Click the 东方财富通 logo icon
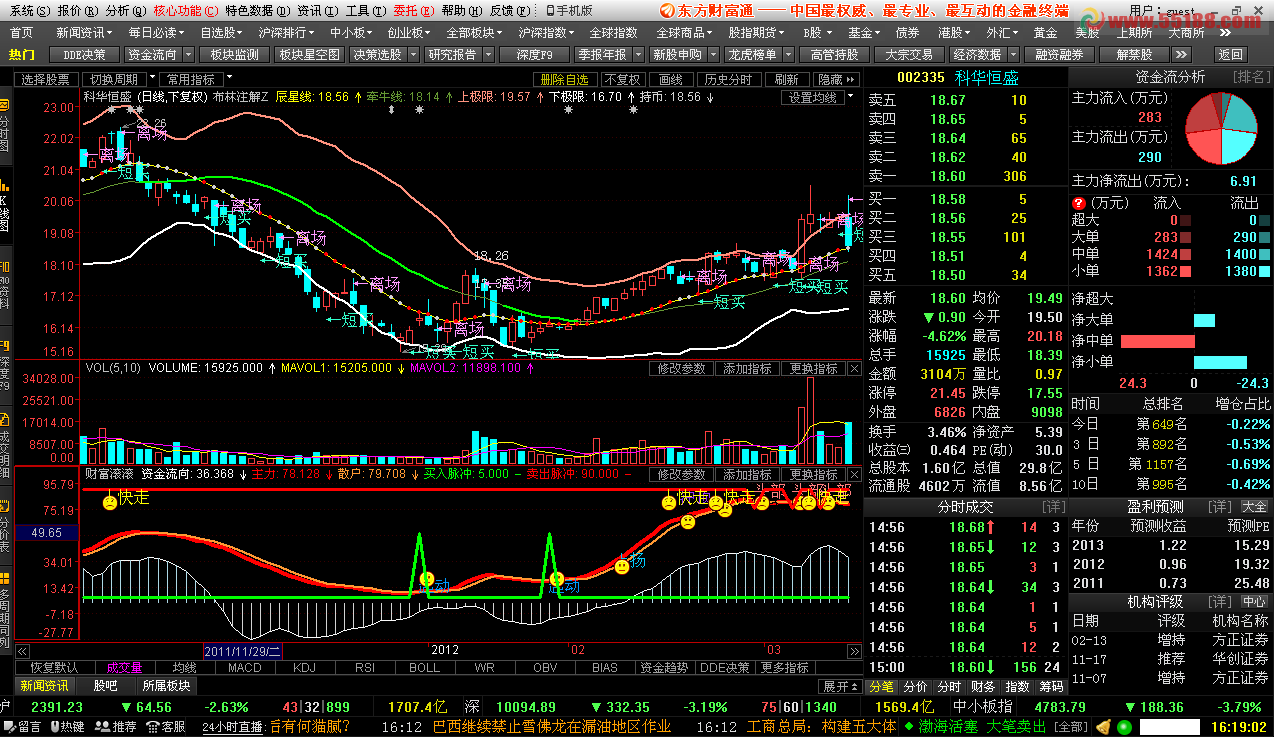Image resolution: width=1274 pixels, height=737 pixels. click(x=666, y=10)
